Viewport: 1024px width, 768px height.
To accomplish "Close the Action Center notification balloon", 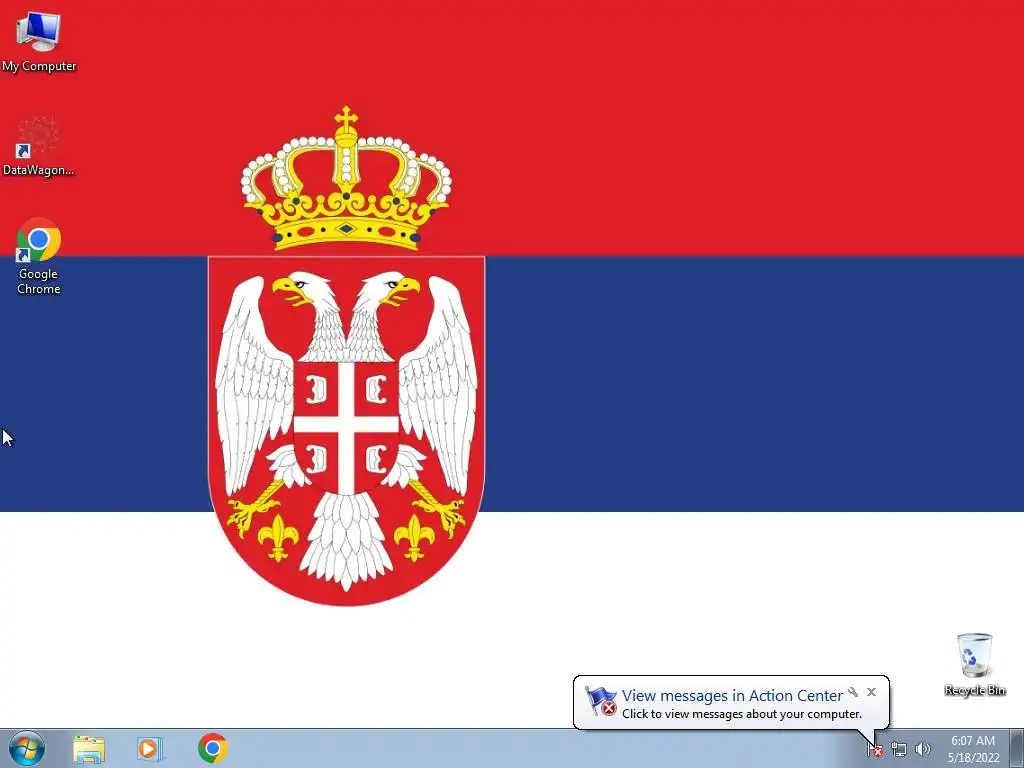I will pos(871,692).
